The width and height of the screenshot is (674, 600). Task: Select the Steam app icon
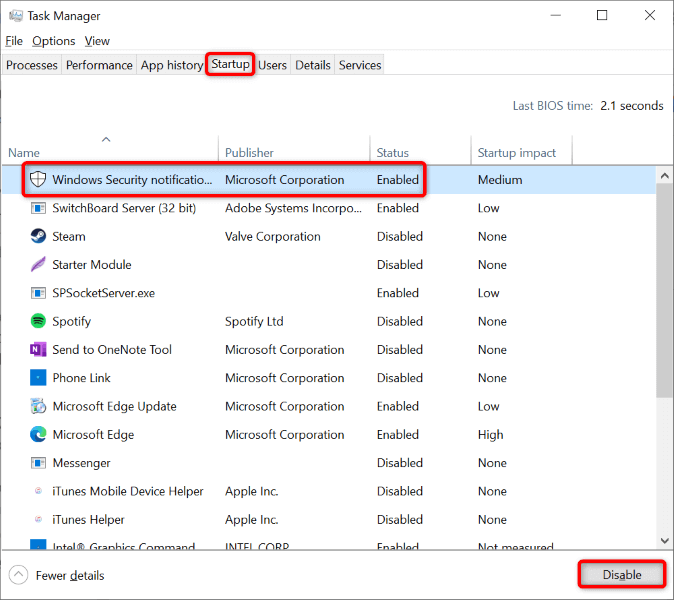tap(38, 237)
